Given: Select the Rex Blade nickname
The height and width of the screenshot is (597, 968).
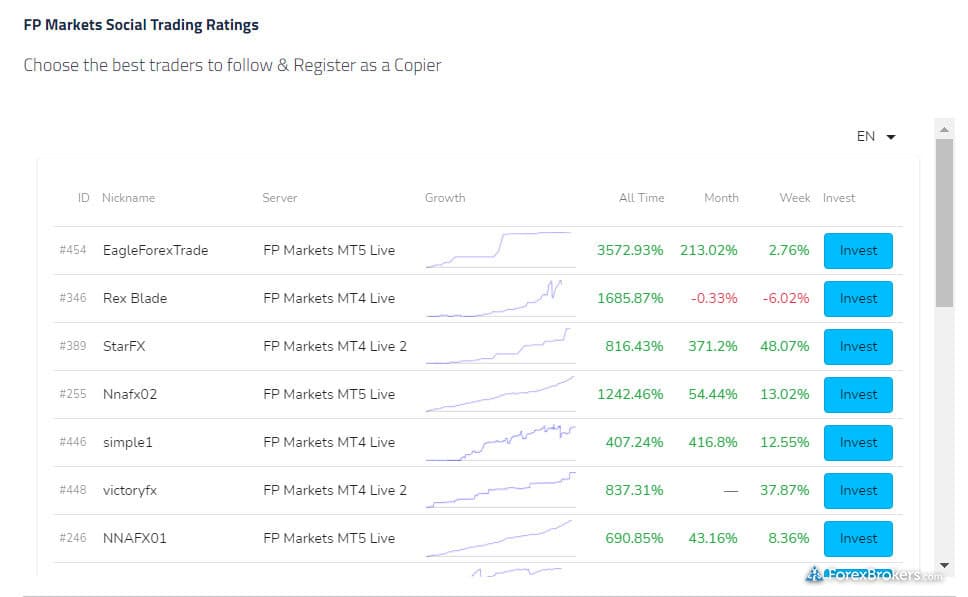Looking at the screenshot, I should (135, 299).
